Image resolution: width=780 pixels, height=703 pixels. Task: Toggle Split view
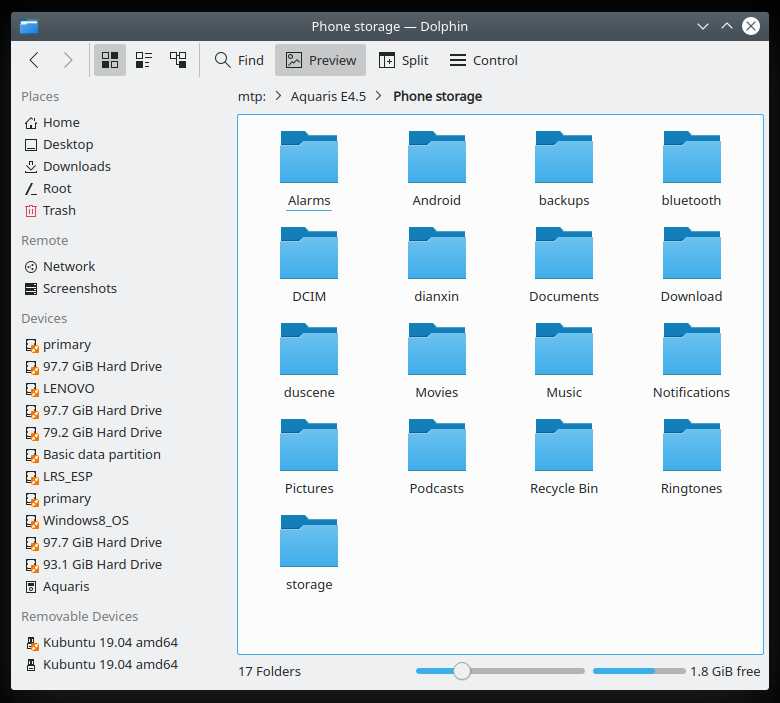(403, 60)
